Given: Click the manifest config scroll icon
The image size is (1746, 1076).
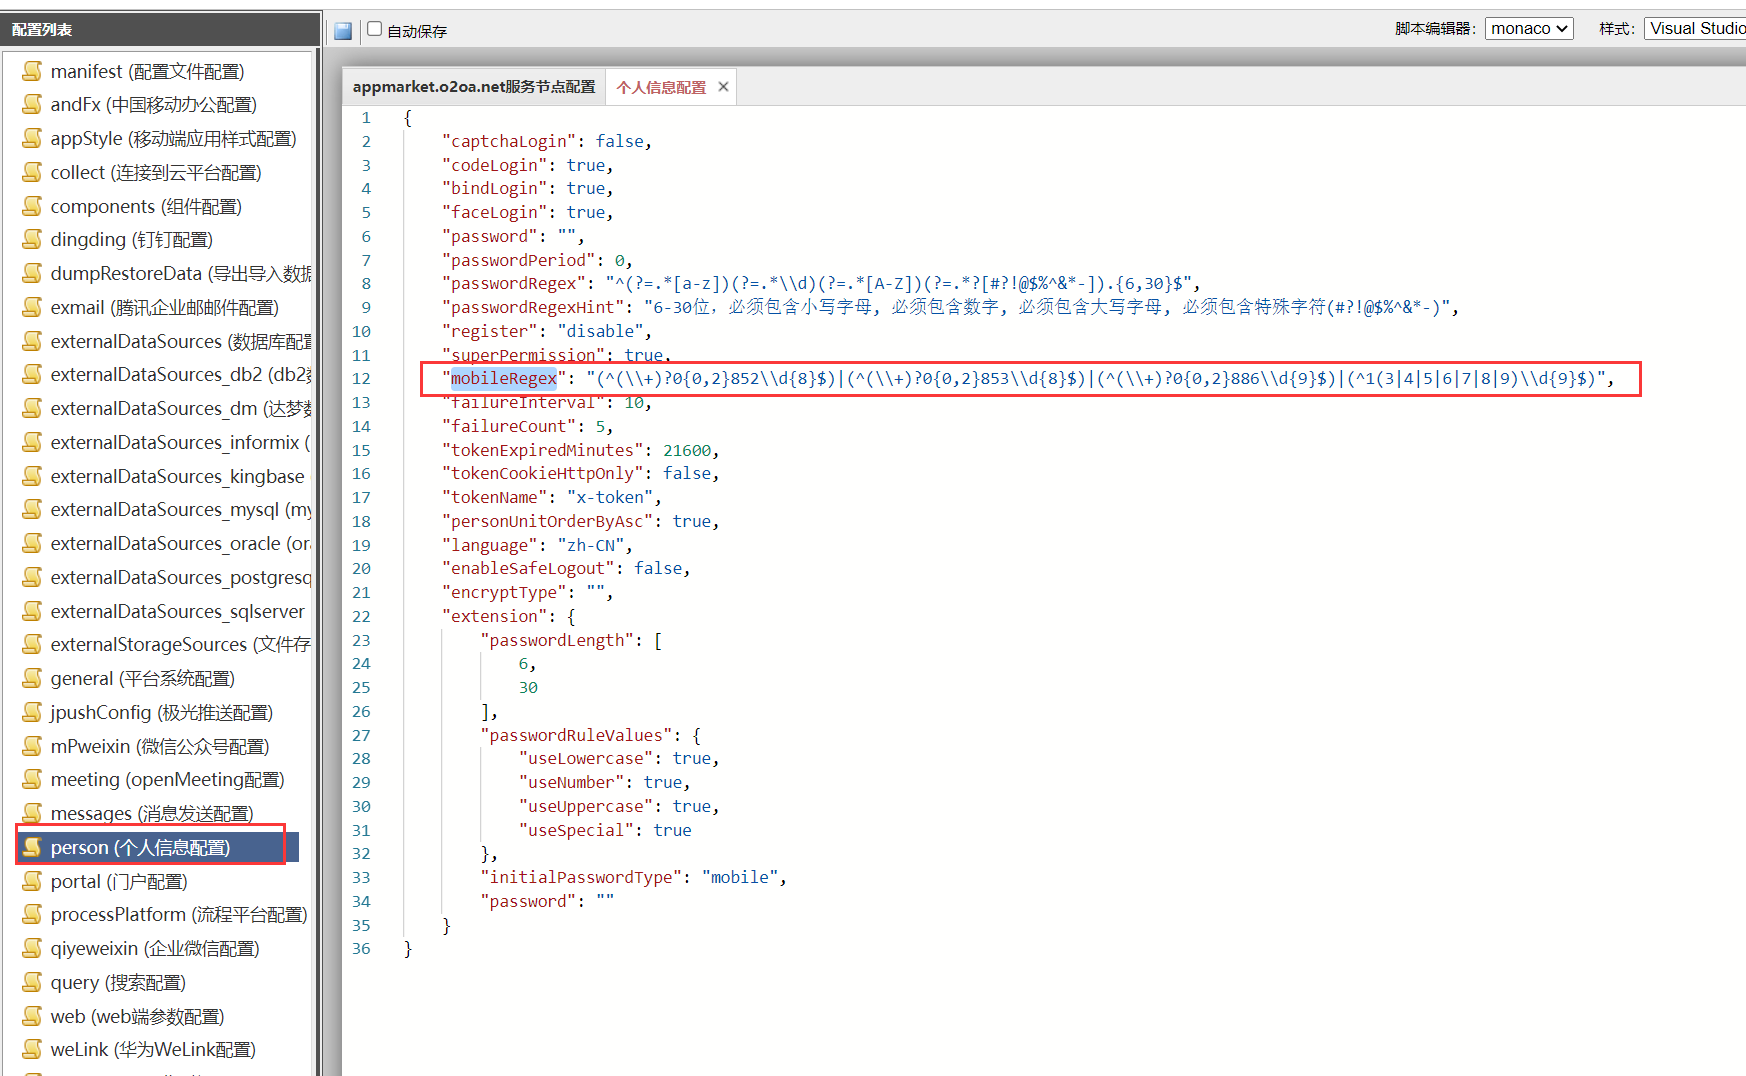Looking at the screenshot, I should coord(33,71).
